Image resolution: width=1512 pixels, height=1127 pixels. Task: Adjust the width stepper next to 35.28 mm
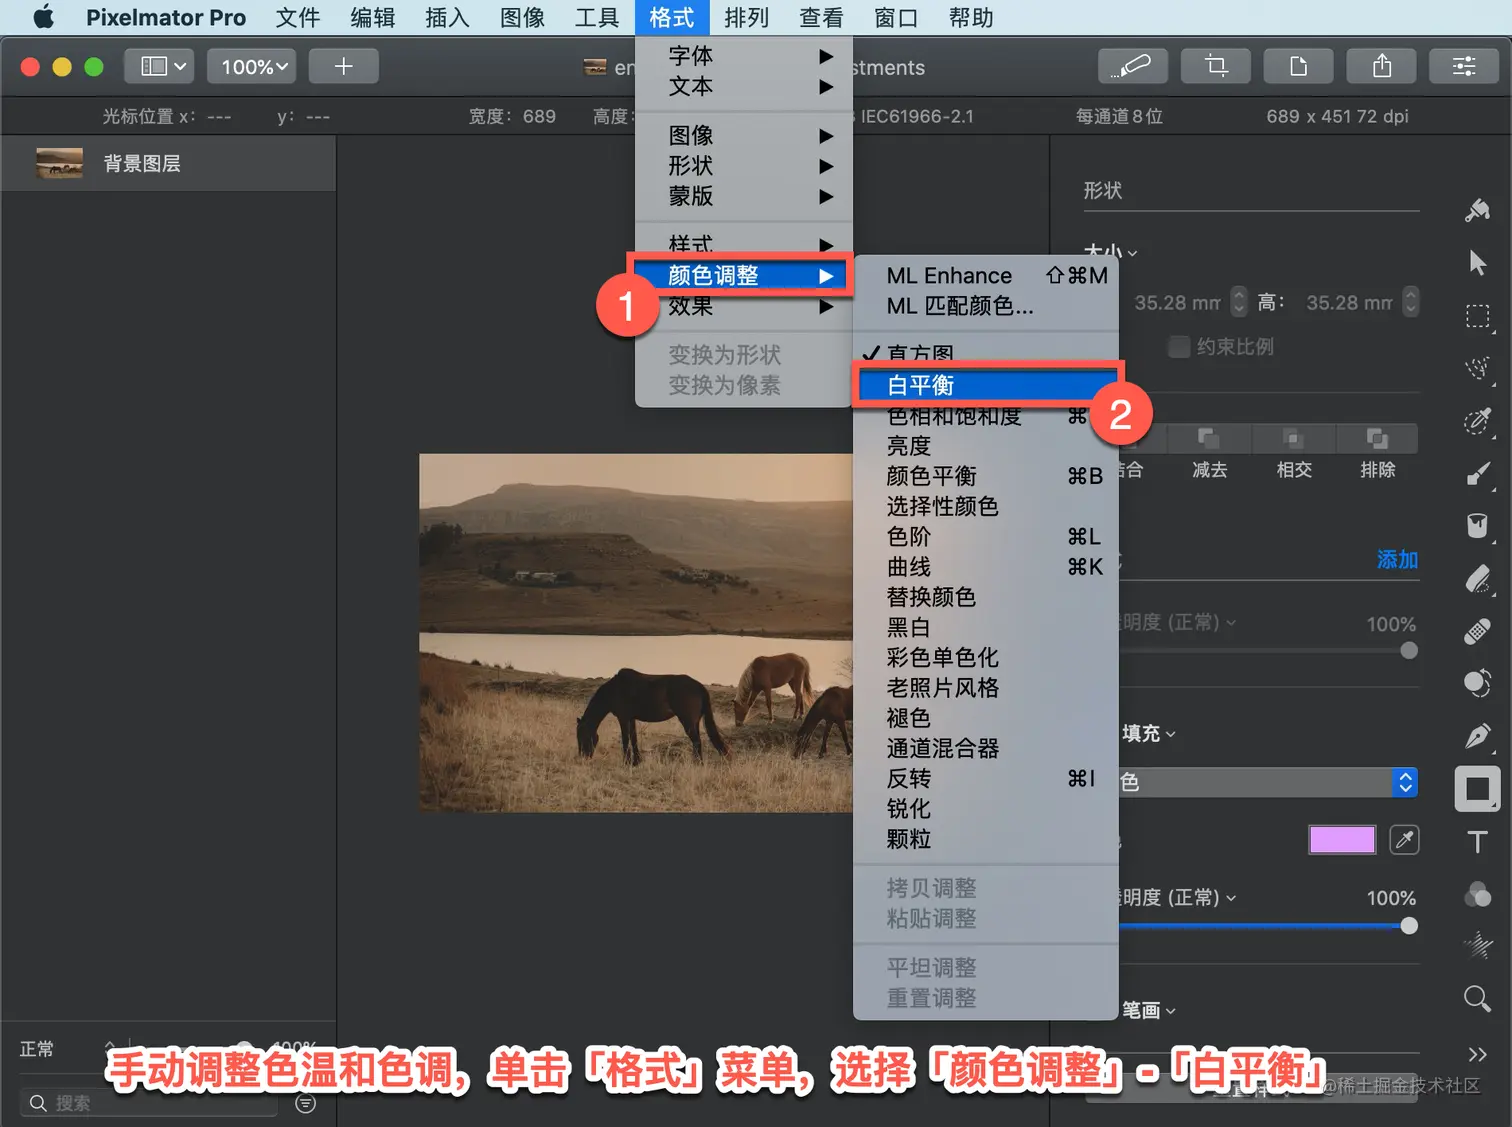[x=1239, y=301]
